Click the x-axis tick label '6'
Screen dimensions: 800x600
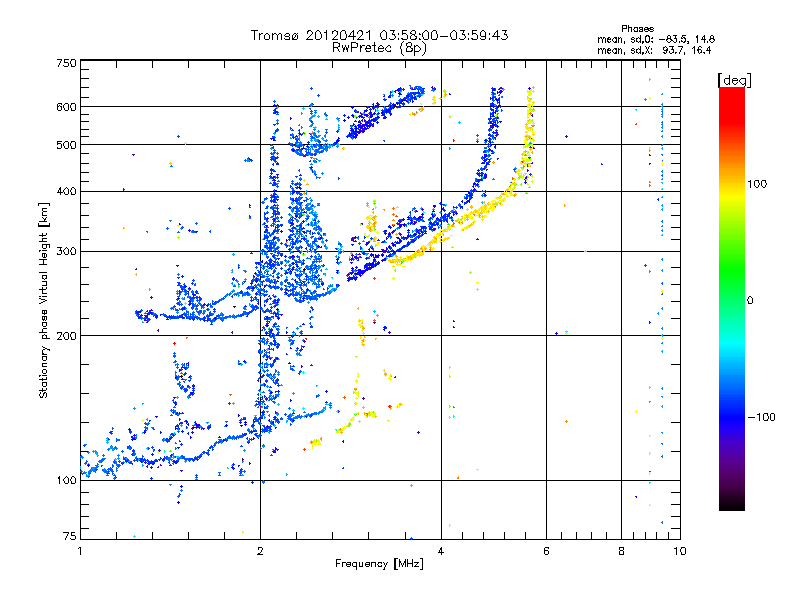point(546,551)
